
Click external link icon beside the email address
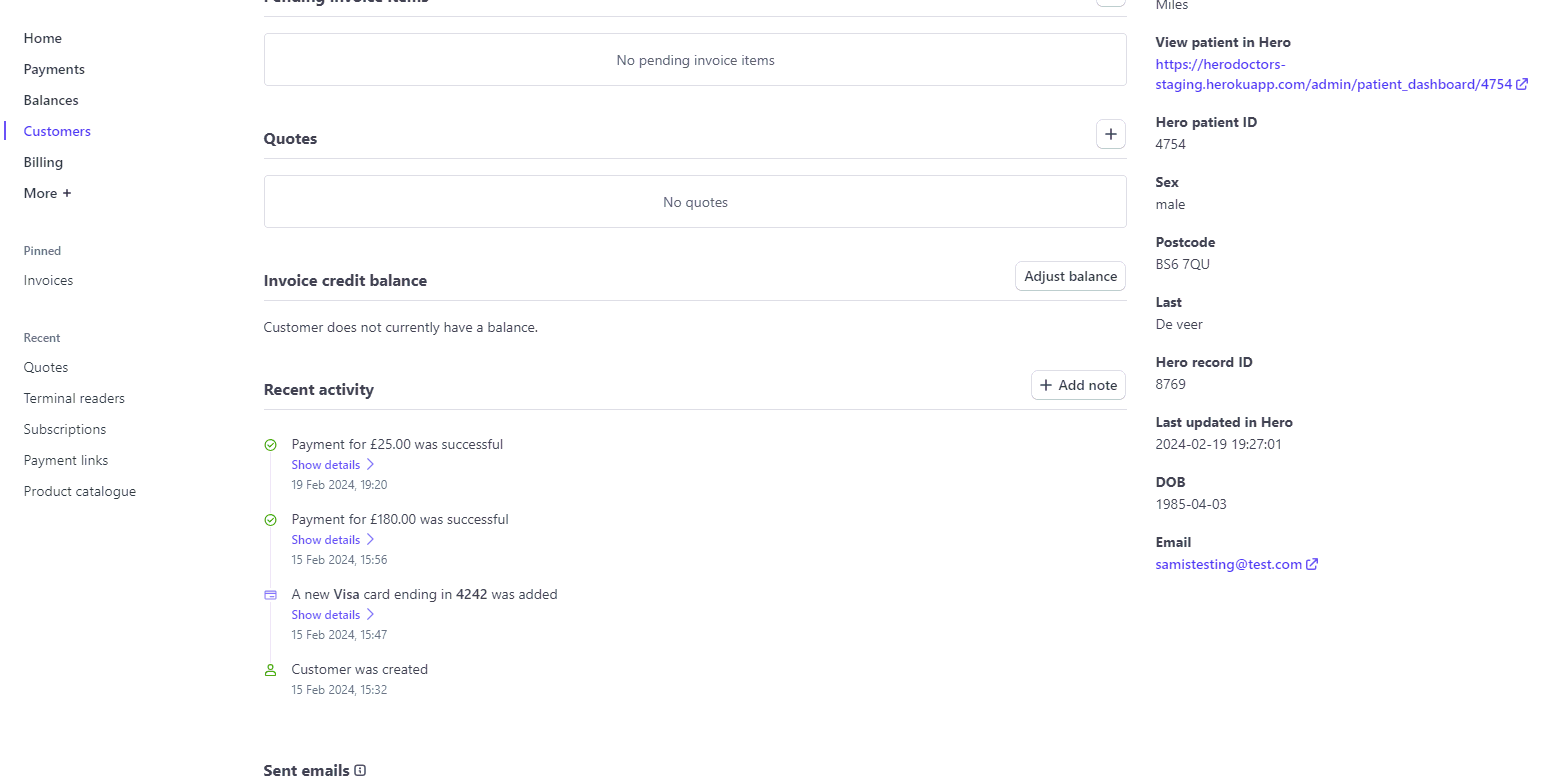click(x=1312, y=564)
